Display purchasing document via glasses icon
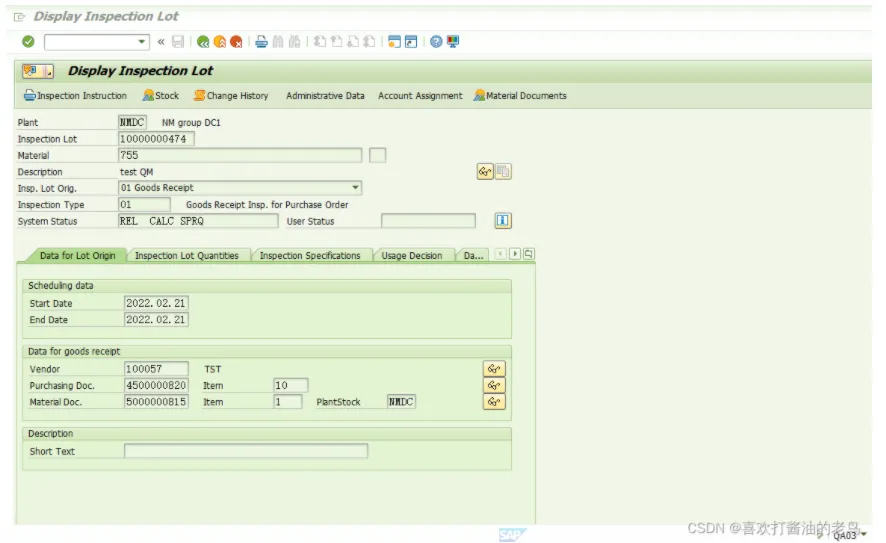The image size is (886, 543). (x=494, y=385)
